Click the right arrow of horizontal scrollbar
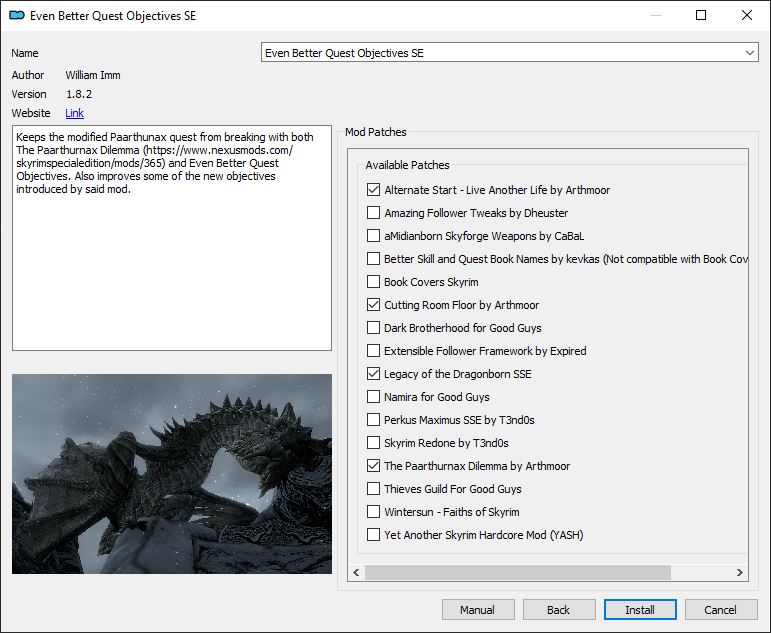This screenshot has width=771, height=633. tap(740, 573)
